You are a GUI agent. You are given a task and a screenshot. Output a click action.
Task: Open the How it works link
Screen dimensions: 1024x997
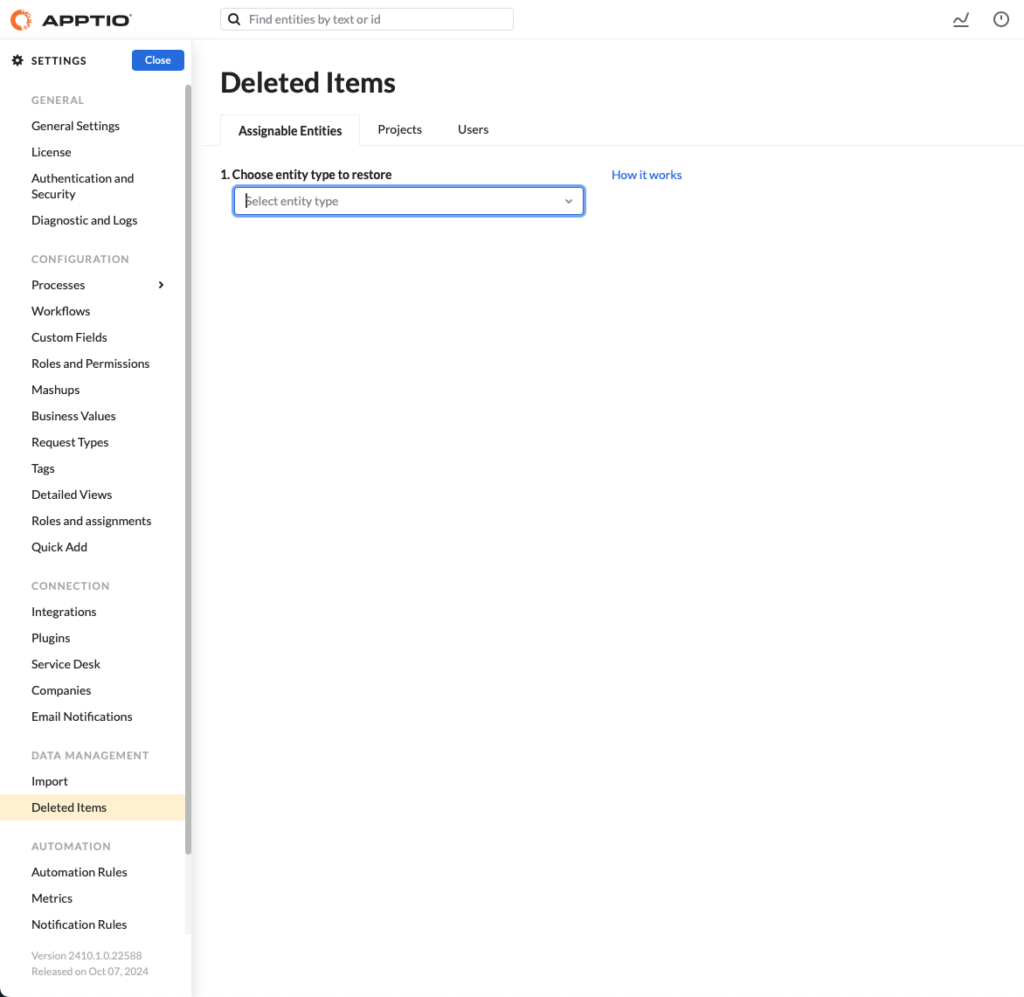tap(647, 175)
